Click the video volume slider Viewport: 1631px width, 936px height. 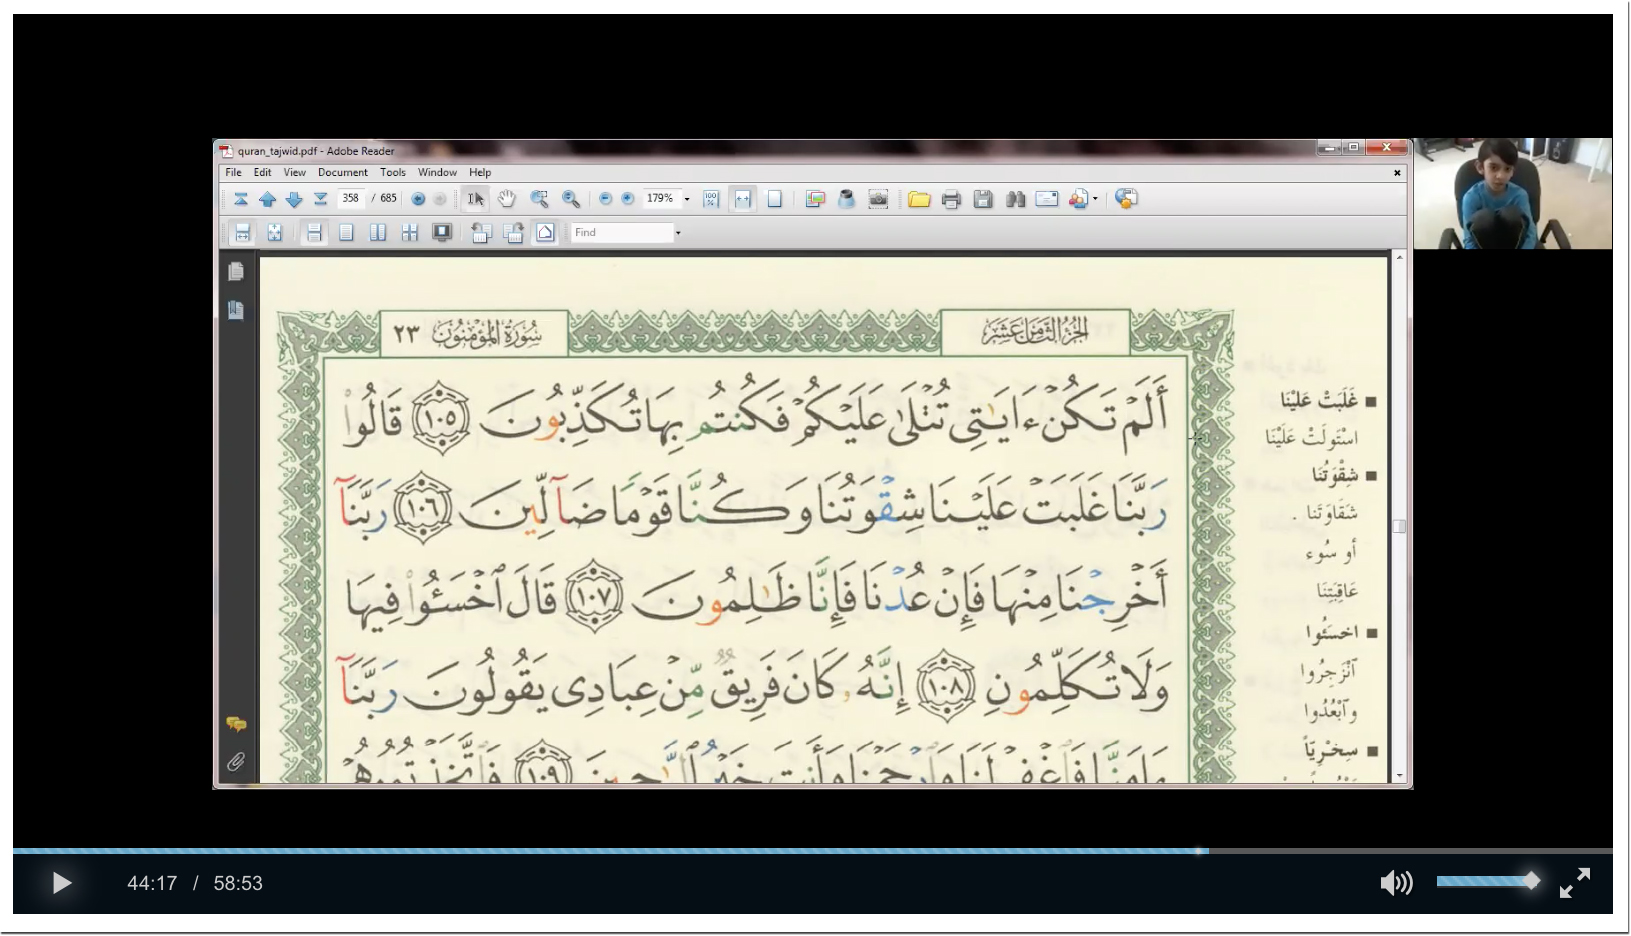point(1486,881)
